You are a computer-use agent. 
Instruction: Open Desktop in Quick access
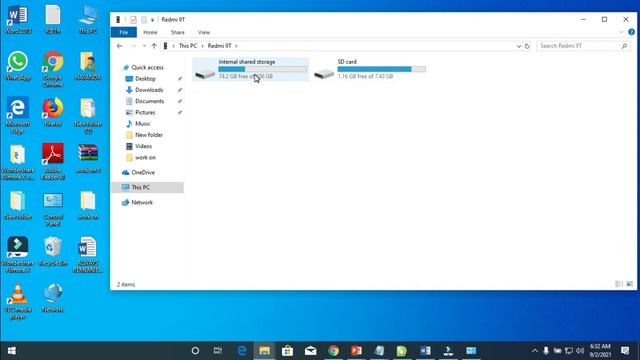pos(145,79)
